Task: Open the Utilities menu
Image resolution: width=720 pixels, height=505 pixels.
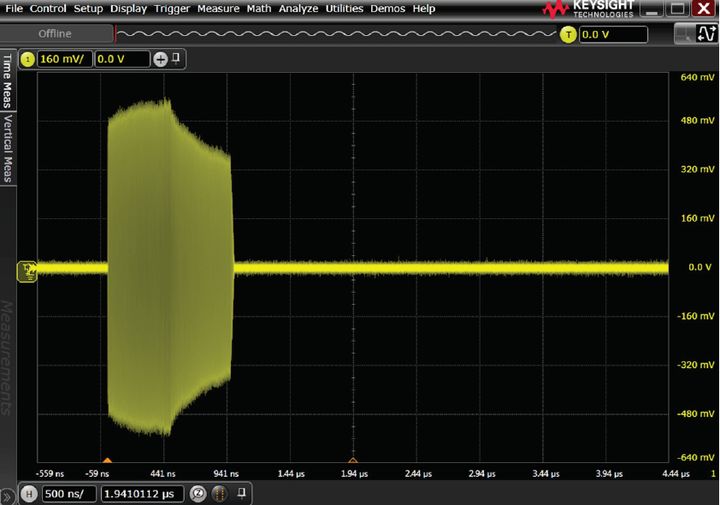Action: pos(344,8)
